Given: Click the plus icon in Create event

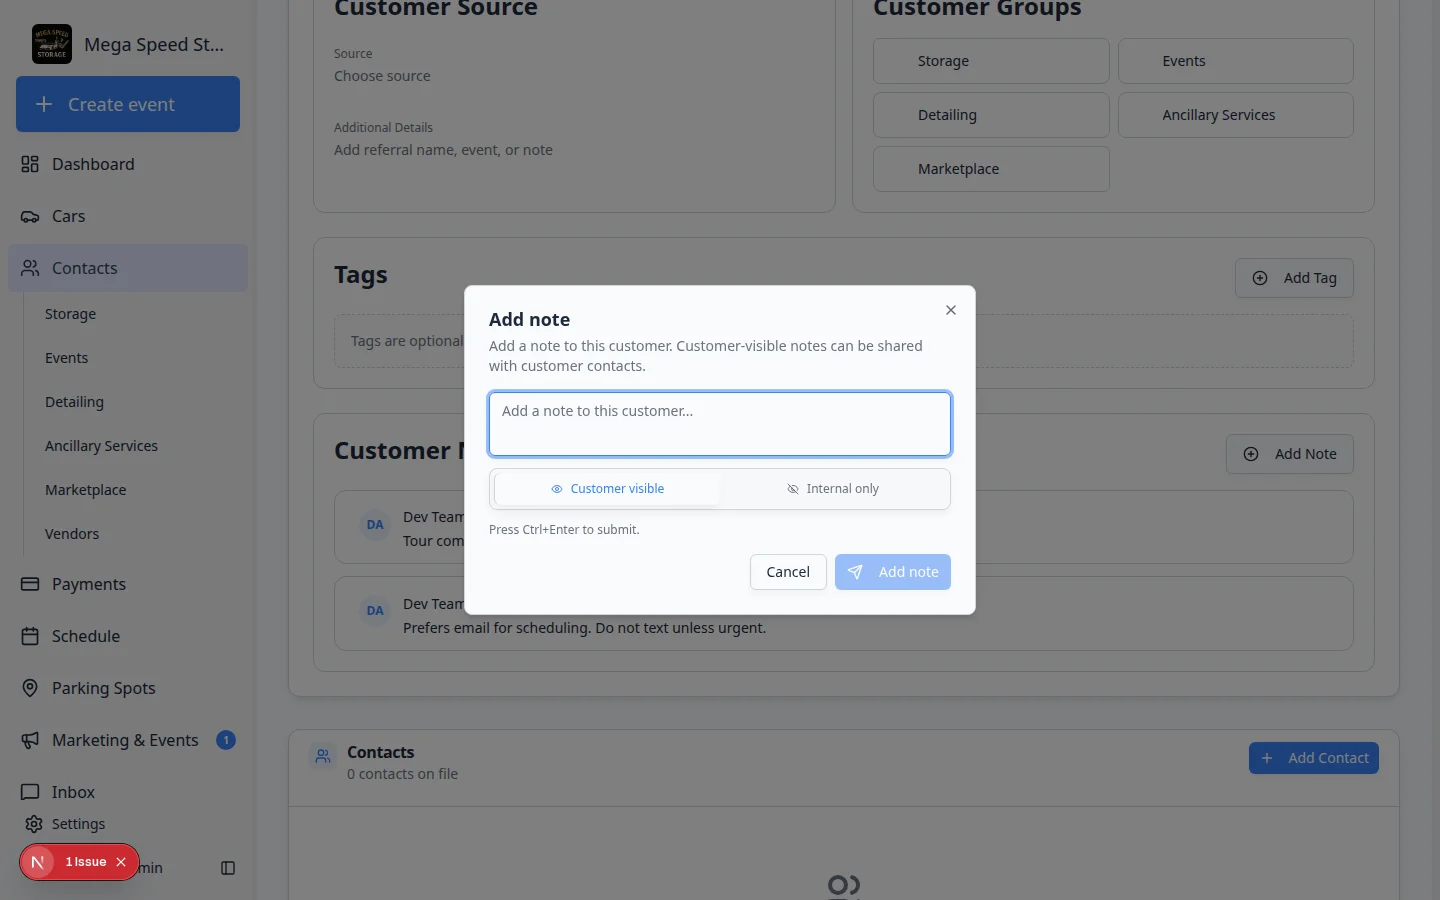Looking at the screenshot, I should [44, 104].
